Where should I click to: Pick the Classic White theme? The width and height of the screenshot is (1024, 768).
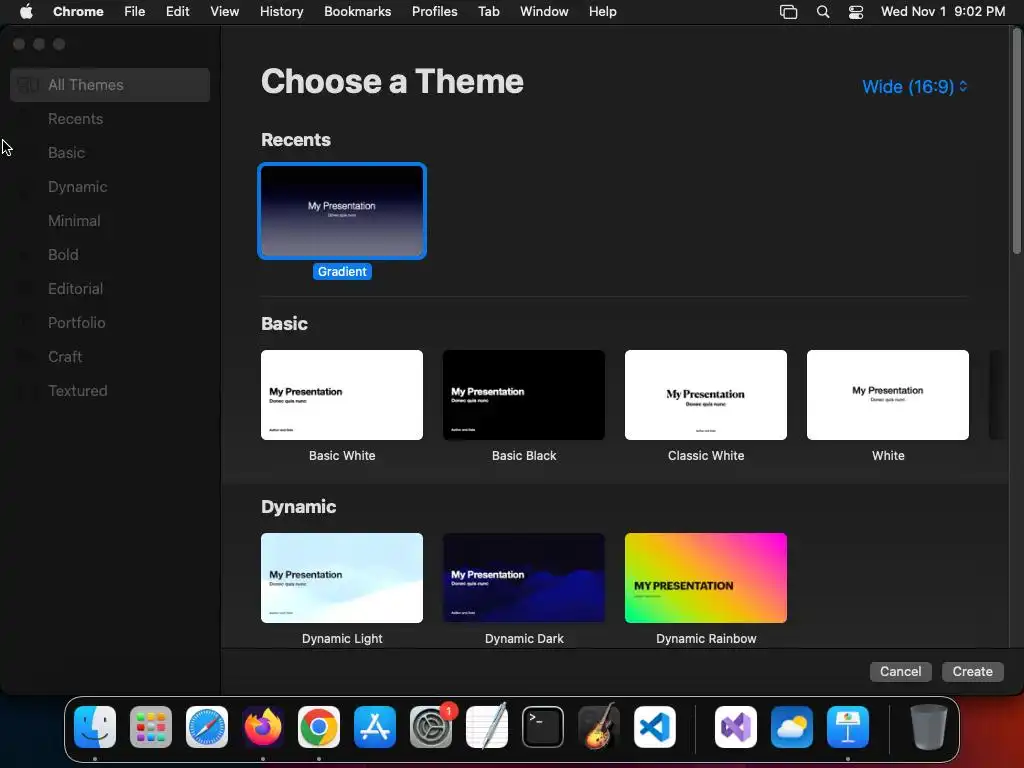706,395
